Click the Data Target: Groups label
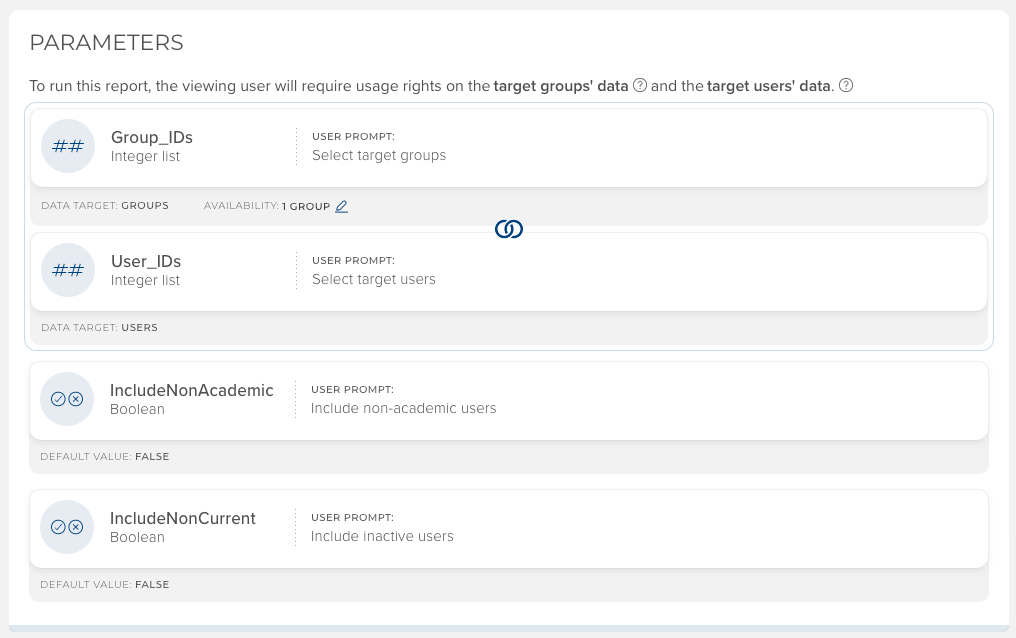Image resolution: width=1016 pixels, height=638 pixels. tap(105, 206)
